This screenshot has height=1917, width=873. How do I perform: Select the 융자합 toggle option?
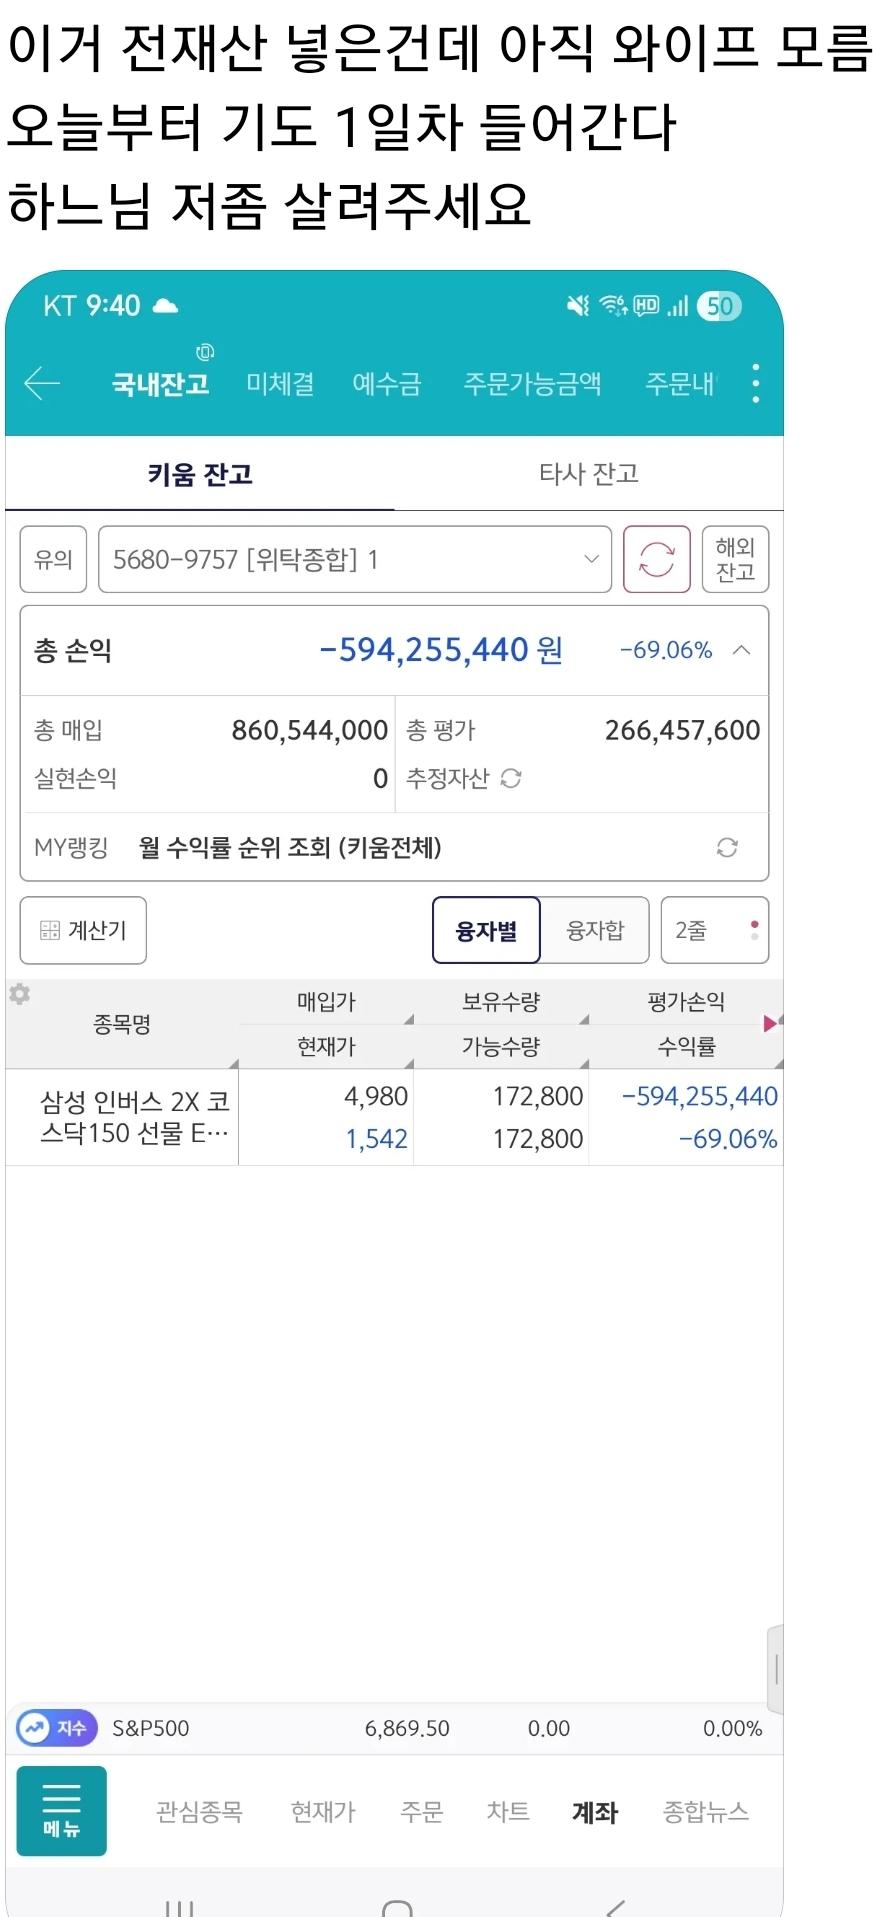point(595,930)
